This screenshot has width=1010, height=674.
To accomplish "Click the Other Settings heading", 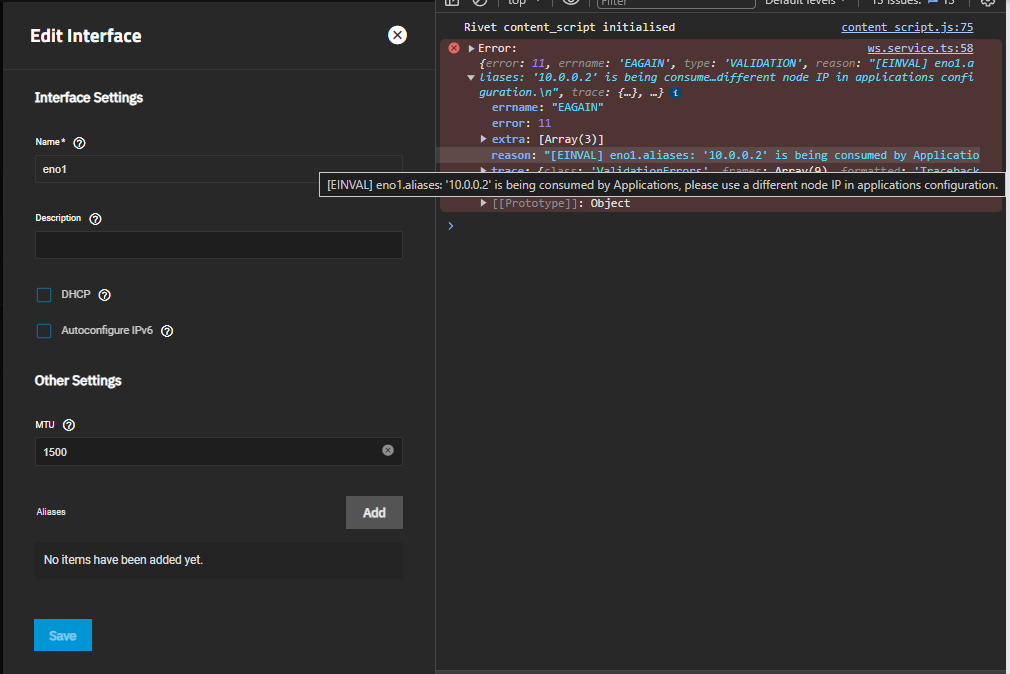I will click(x=78, y=381).
